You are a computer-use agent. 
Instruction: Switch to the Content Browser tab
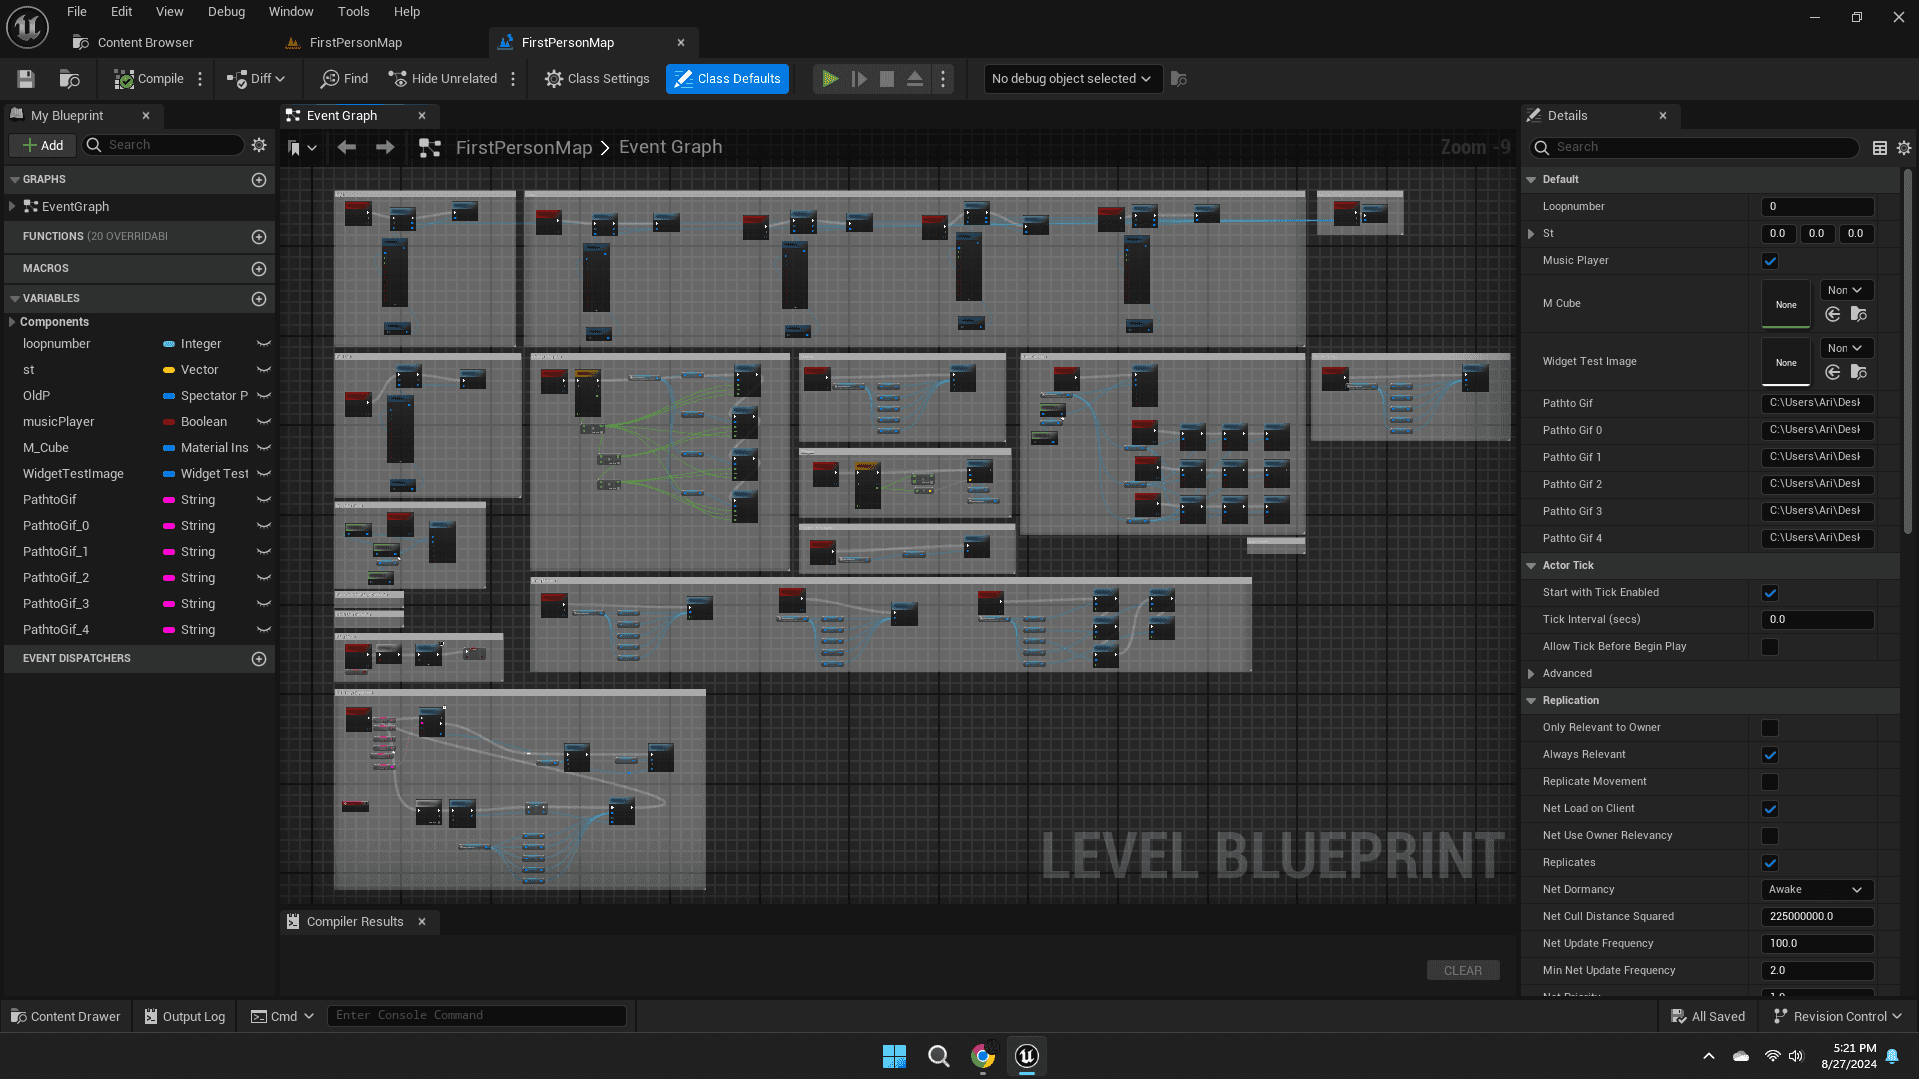(145, 43)
